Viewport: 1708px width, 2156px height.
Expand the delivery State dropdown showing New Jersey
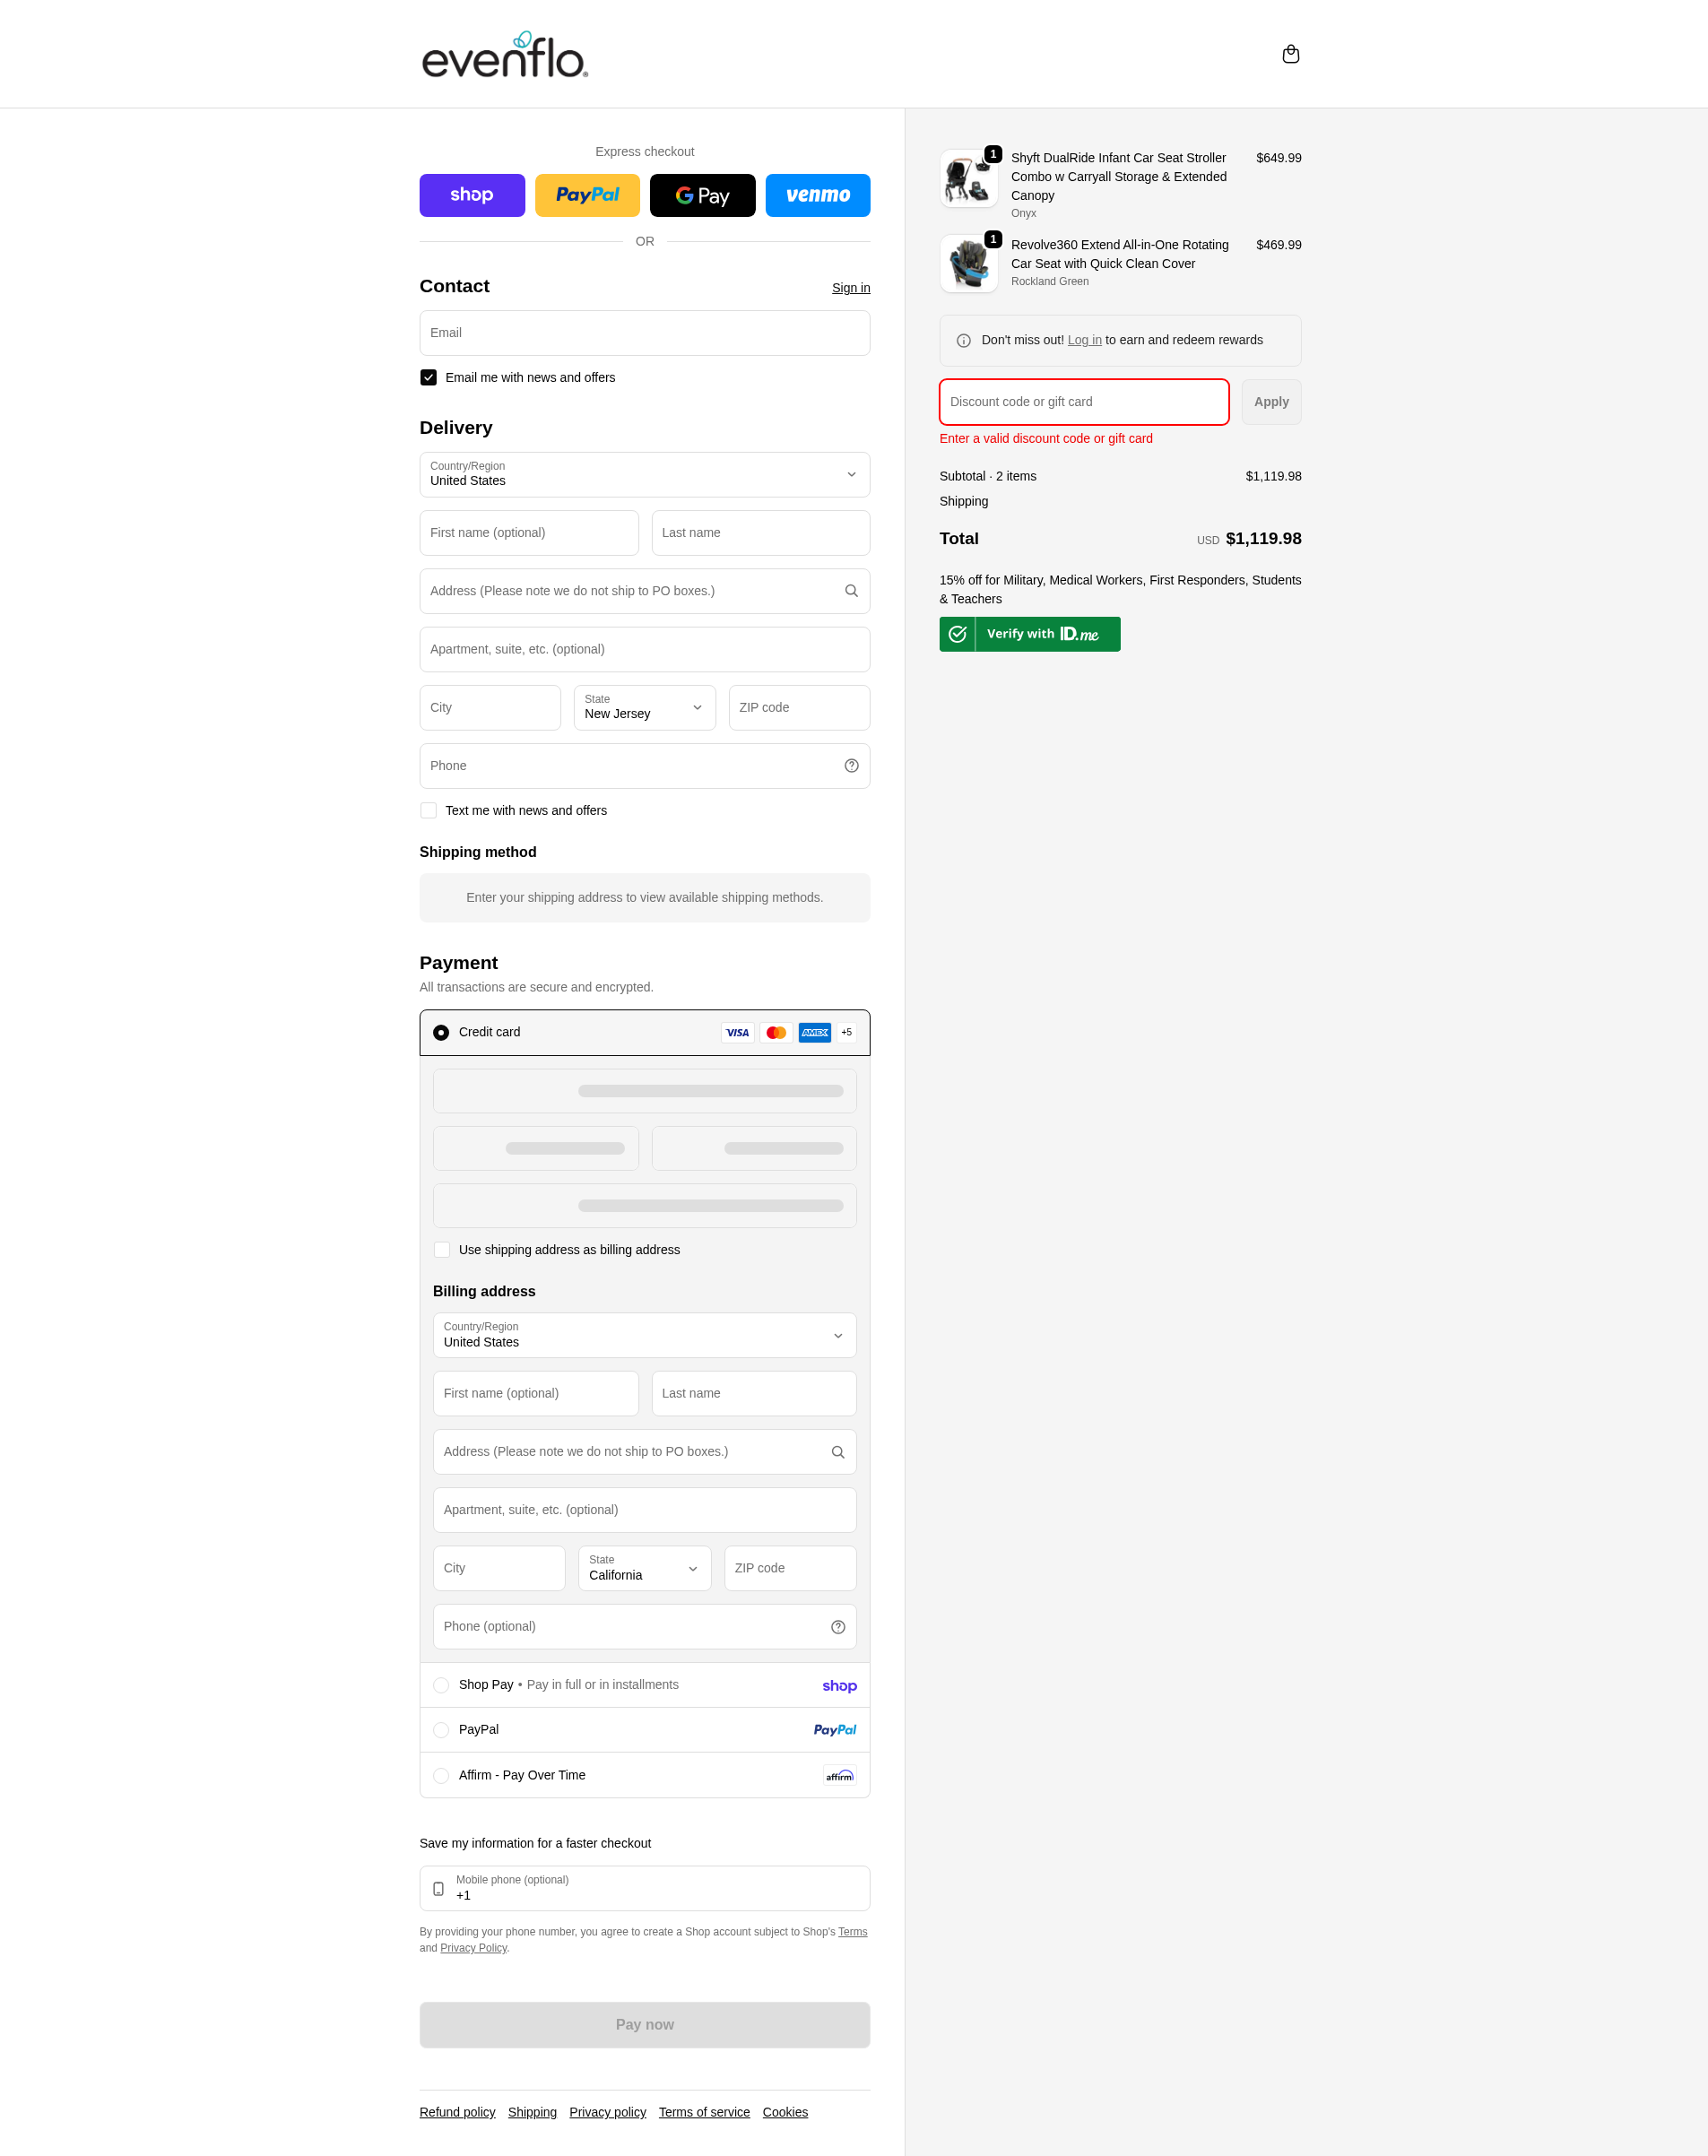coord(644,708)
